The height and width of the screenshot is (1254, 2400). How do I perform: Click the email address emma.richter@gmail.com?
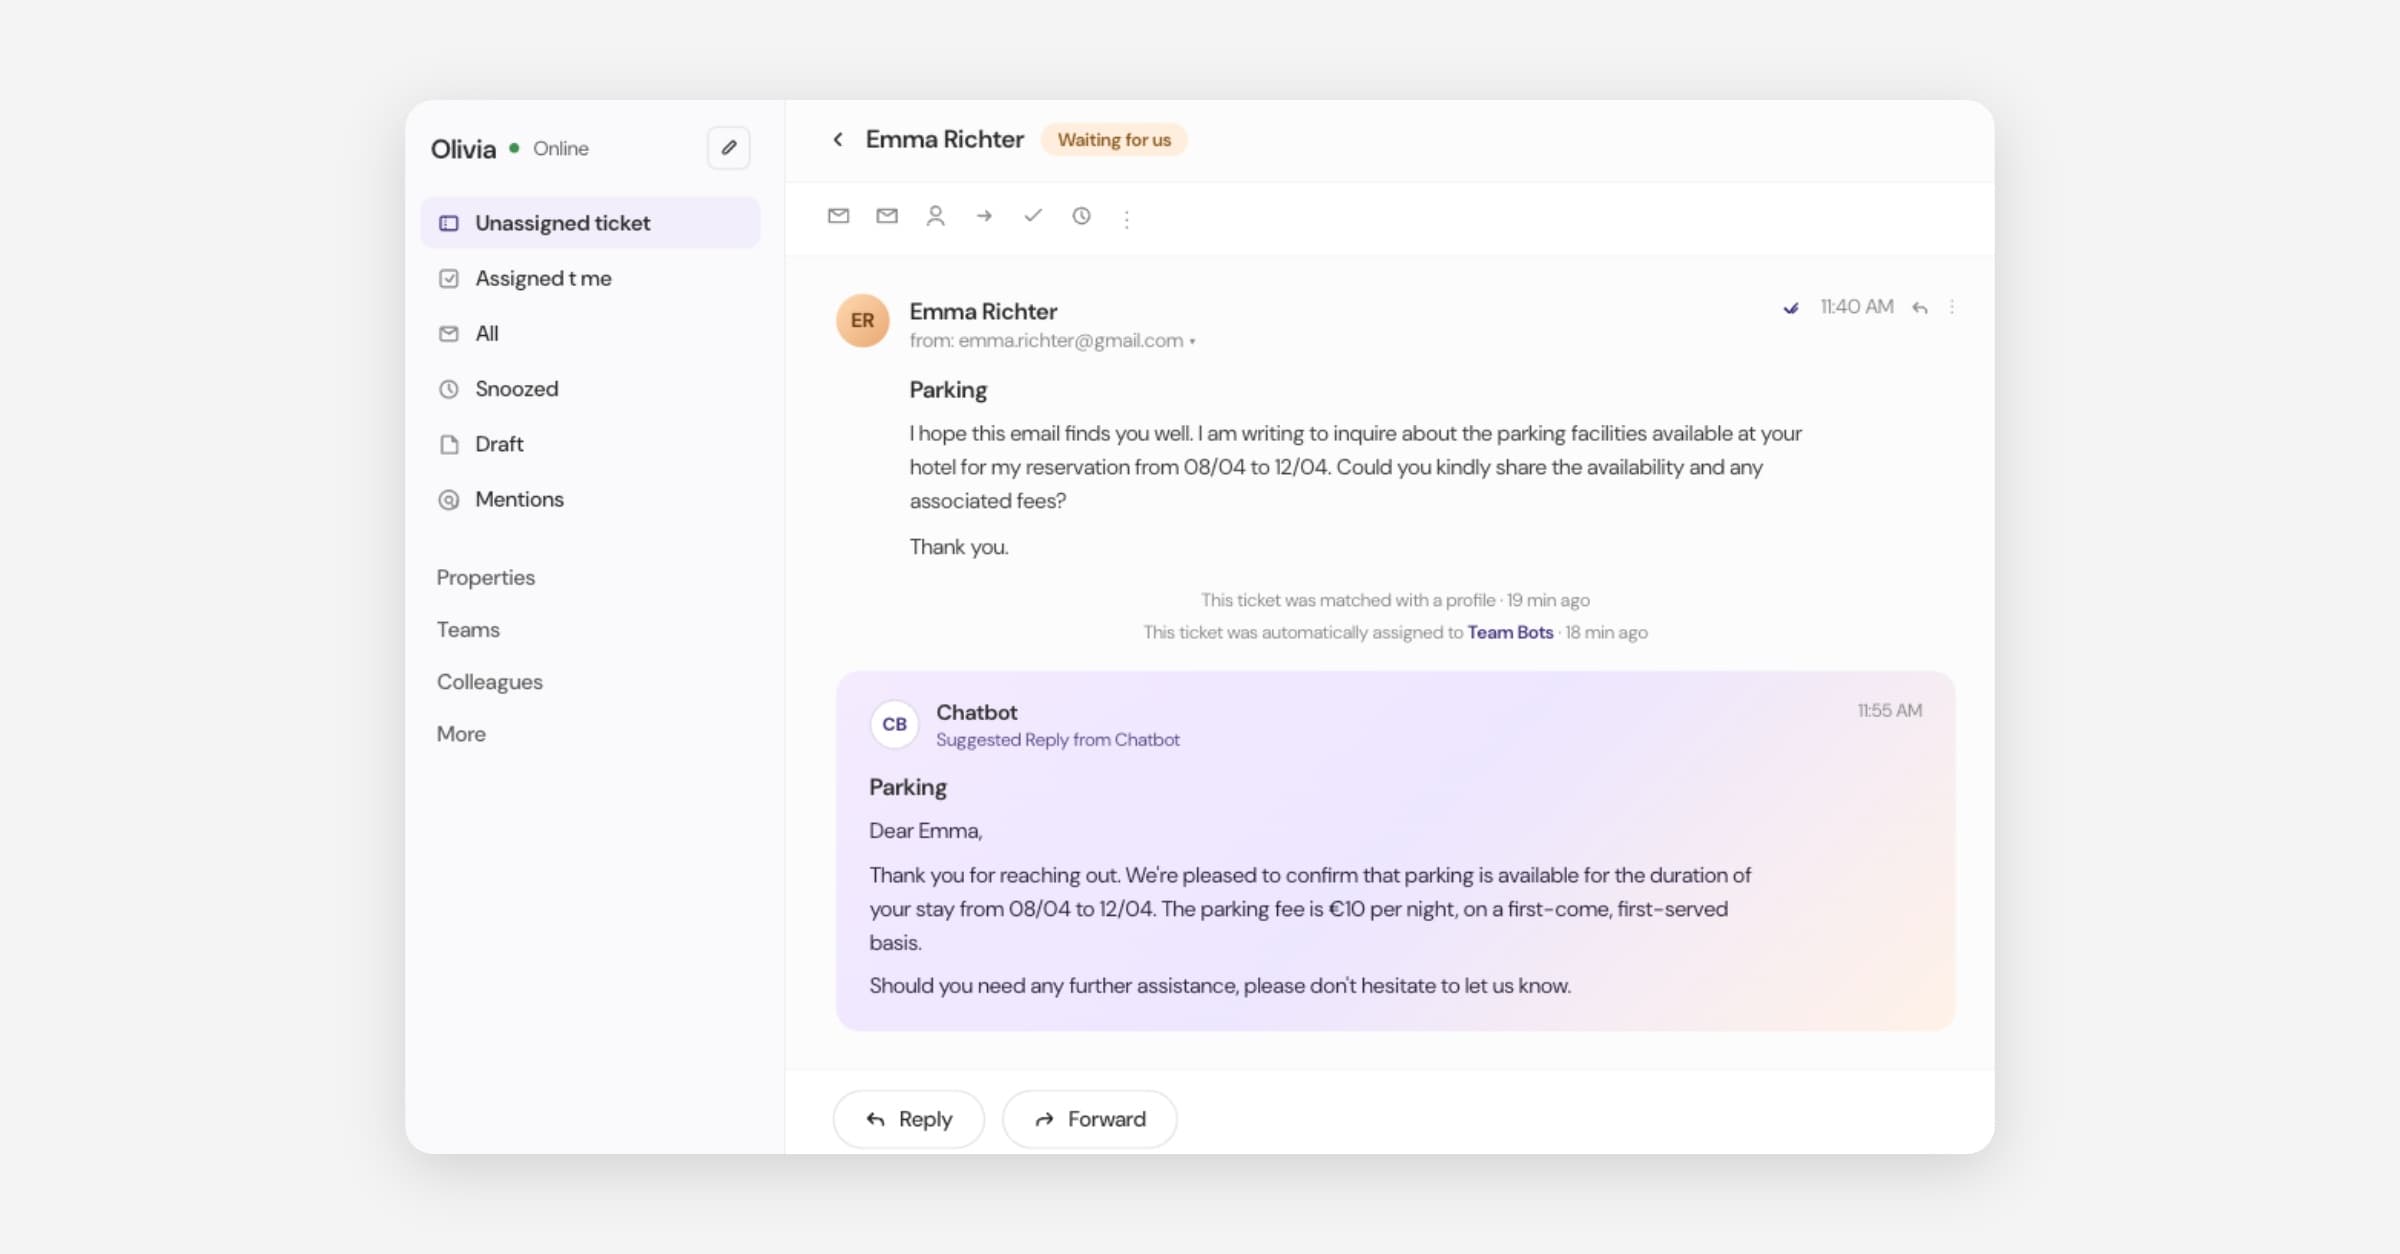coord(1071,341)
